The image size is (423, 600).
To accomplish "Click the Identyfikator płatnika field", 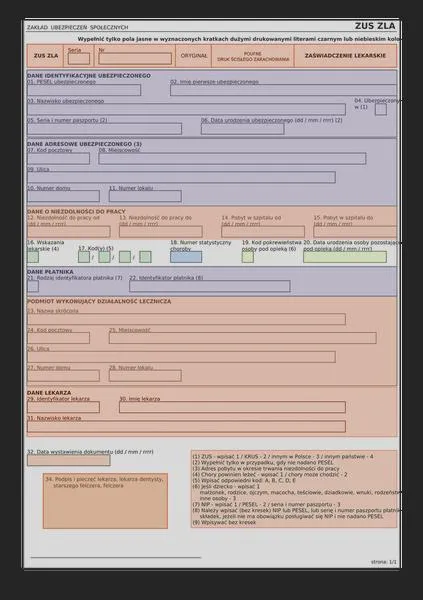I will [210, 286].
